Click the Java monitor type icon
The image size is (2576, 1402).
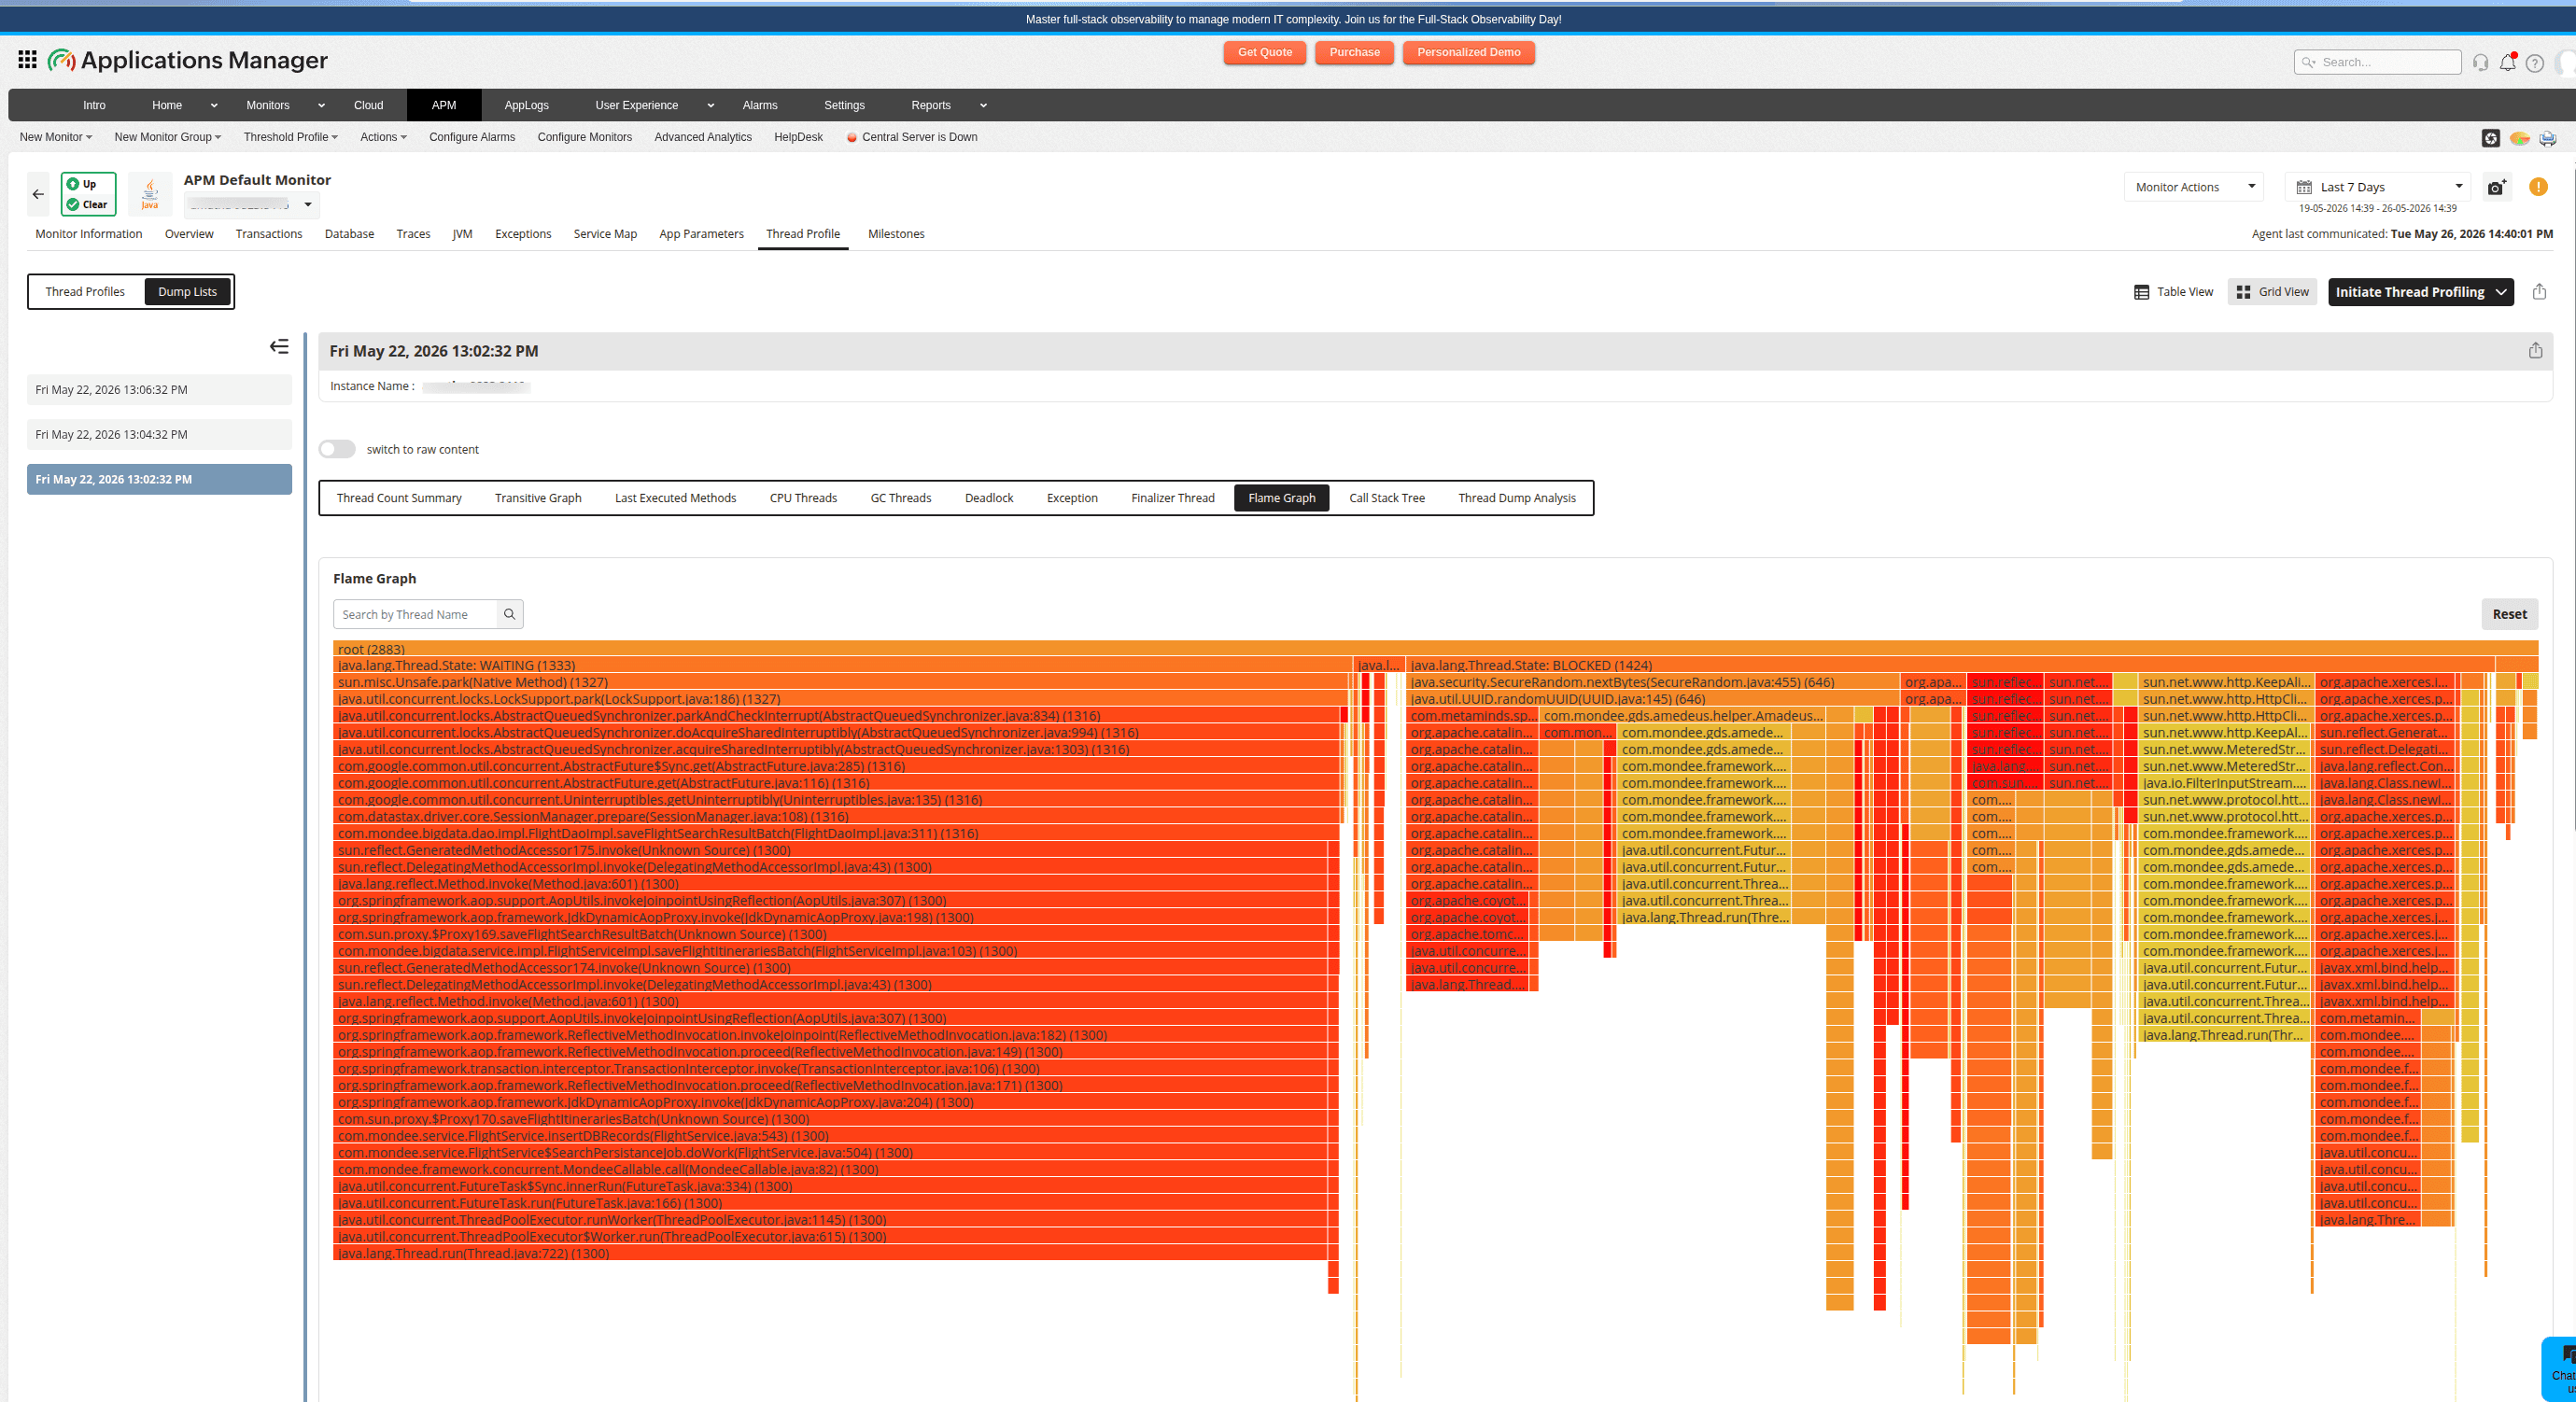[x=150, y=193]
